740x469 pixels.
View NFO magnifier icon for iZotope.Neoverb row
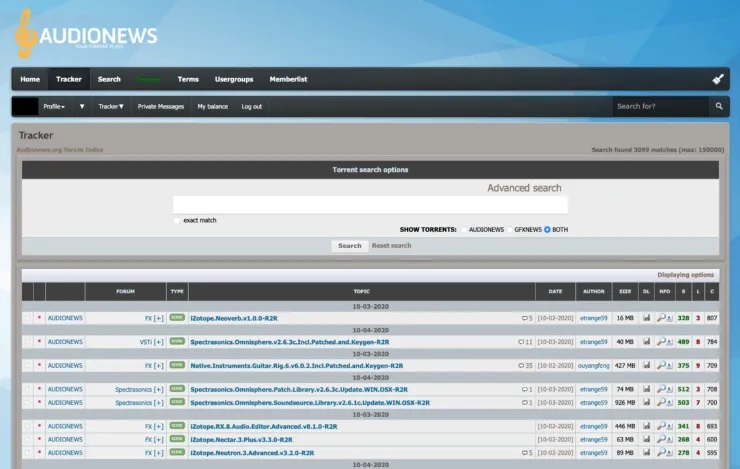661,318
